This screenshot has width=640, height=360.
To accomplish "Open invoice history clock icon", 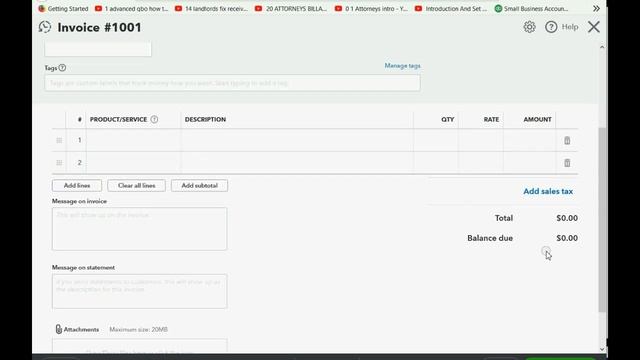I will pos(45,27).
